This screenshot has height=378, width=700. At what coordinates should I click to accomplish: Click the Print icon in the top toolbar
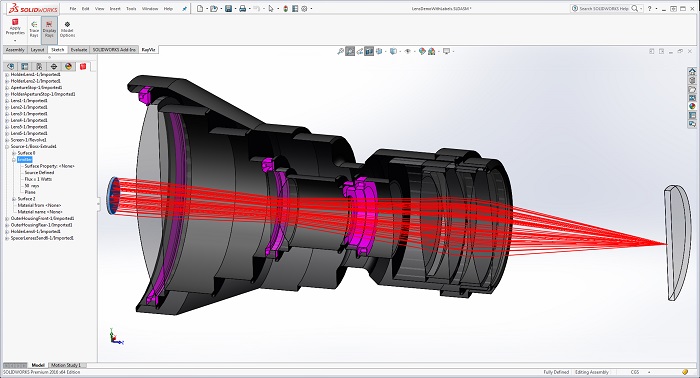click(x=242, y=8)
